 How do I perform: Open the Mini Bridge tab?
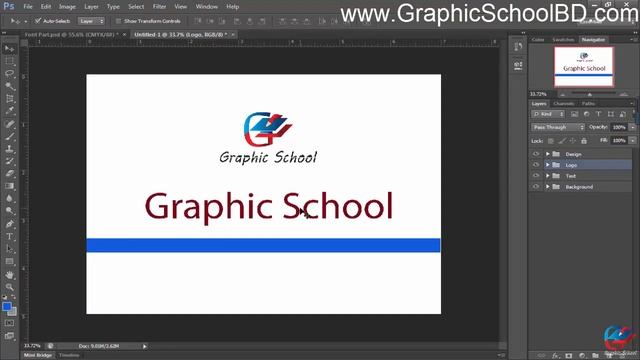click(38, 355)
